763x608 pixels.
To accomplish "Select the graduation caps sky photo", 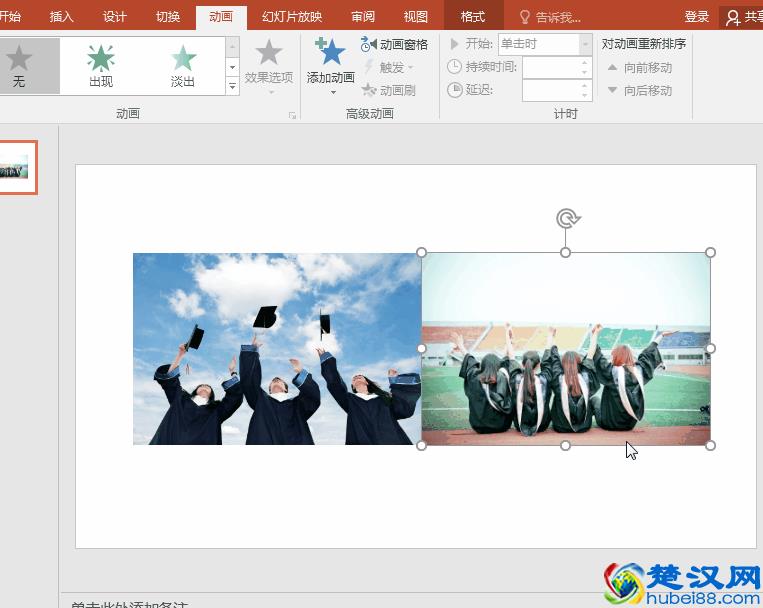I will (x=277, y=349).
